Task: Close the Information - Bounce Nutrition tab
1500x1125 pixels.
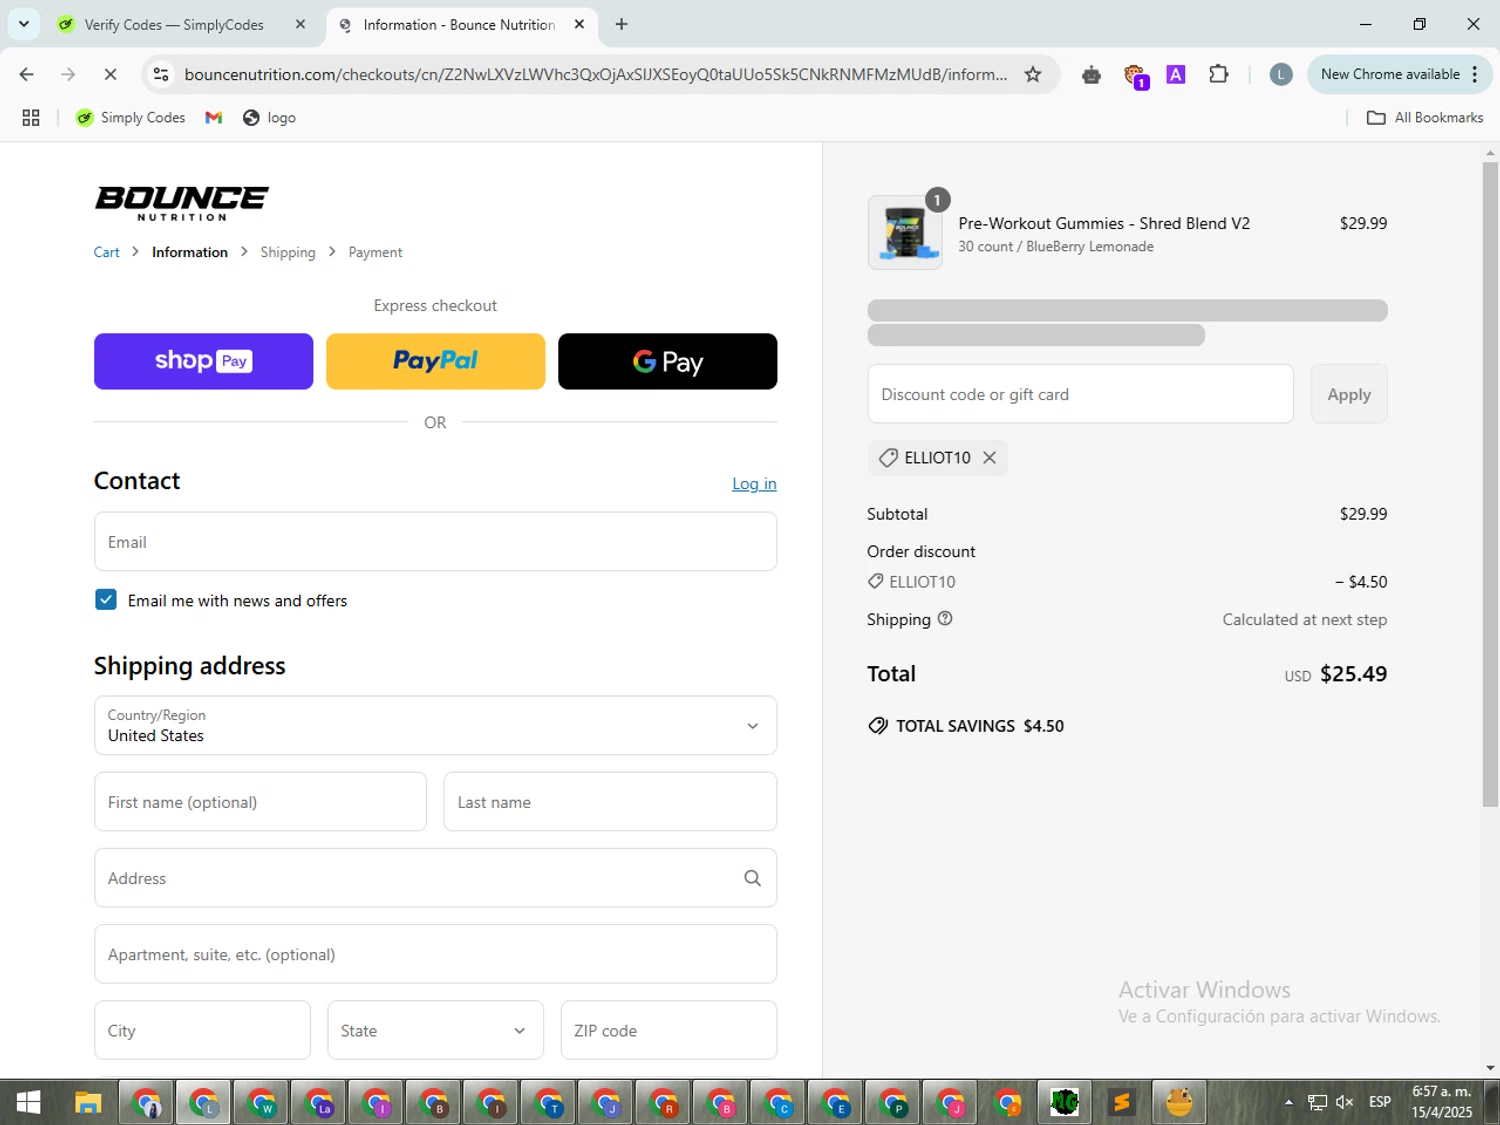Action: tap(579, 25)
